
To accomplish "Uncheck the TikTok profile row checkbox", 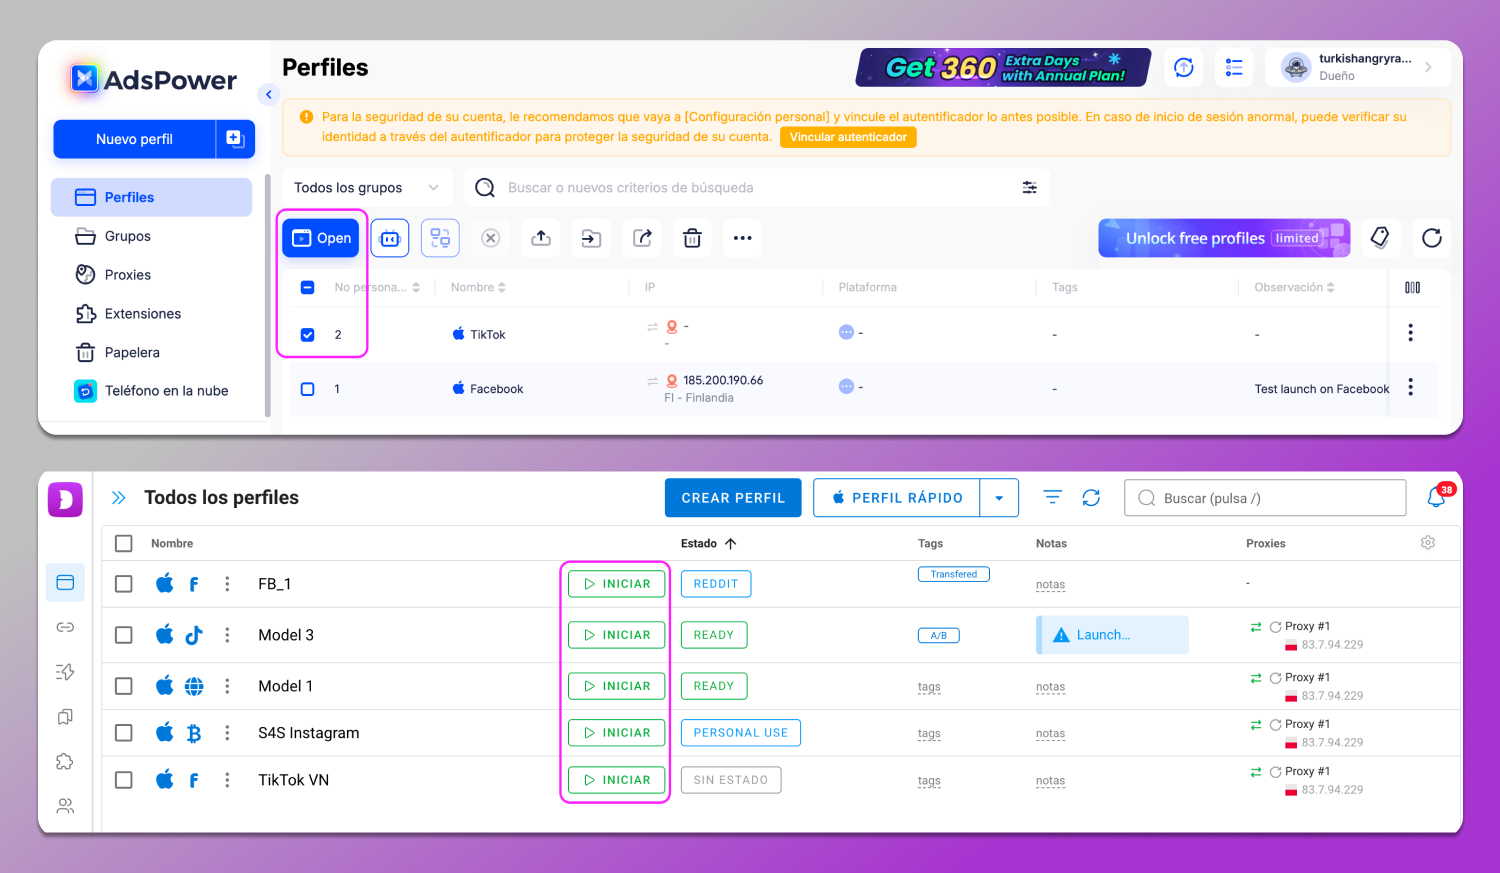I will click(x=308, y=335).
